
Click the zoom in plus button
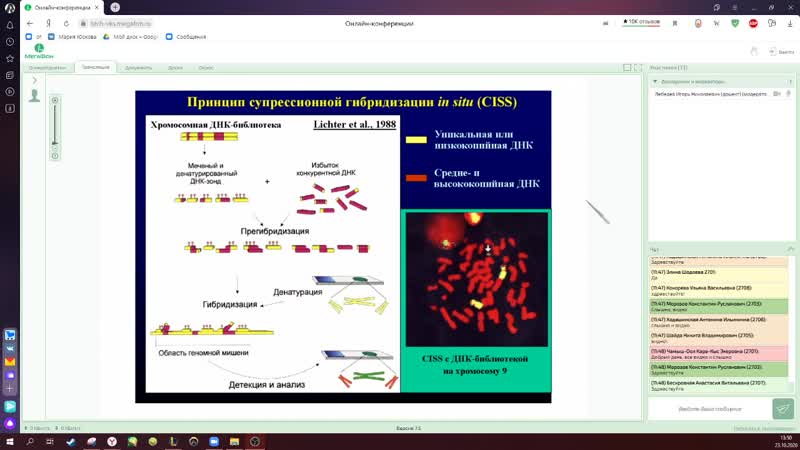[x=55, y=100]
